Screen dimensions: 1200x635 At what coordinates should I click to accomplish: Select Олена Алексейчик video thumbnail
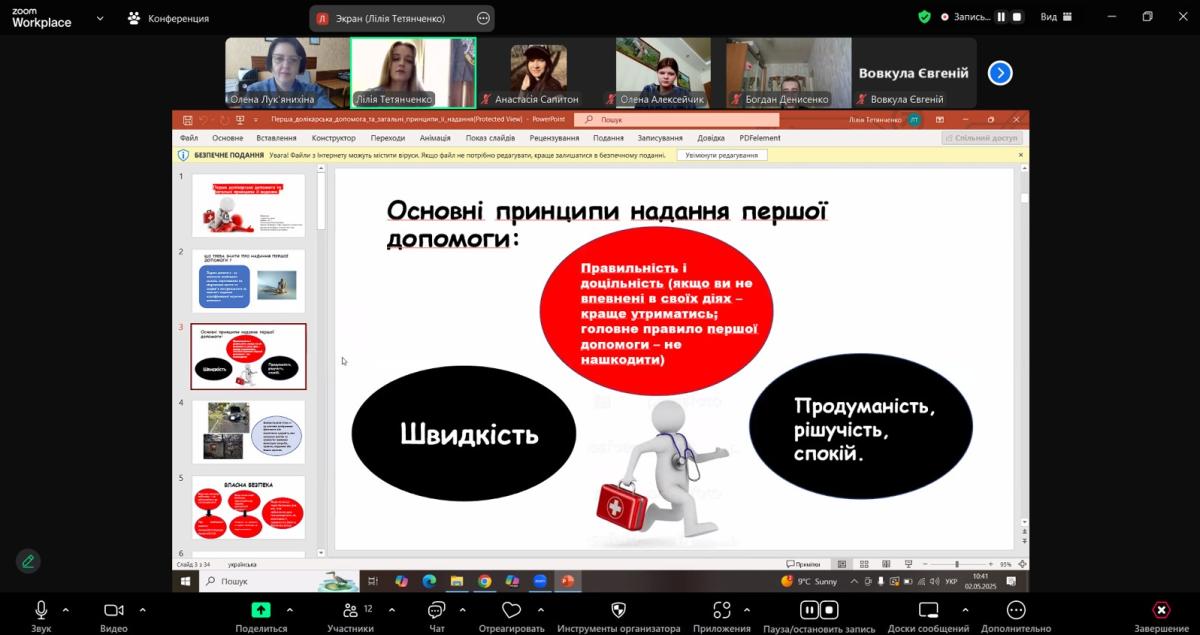click(x=663, y=72)
